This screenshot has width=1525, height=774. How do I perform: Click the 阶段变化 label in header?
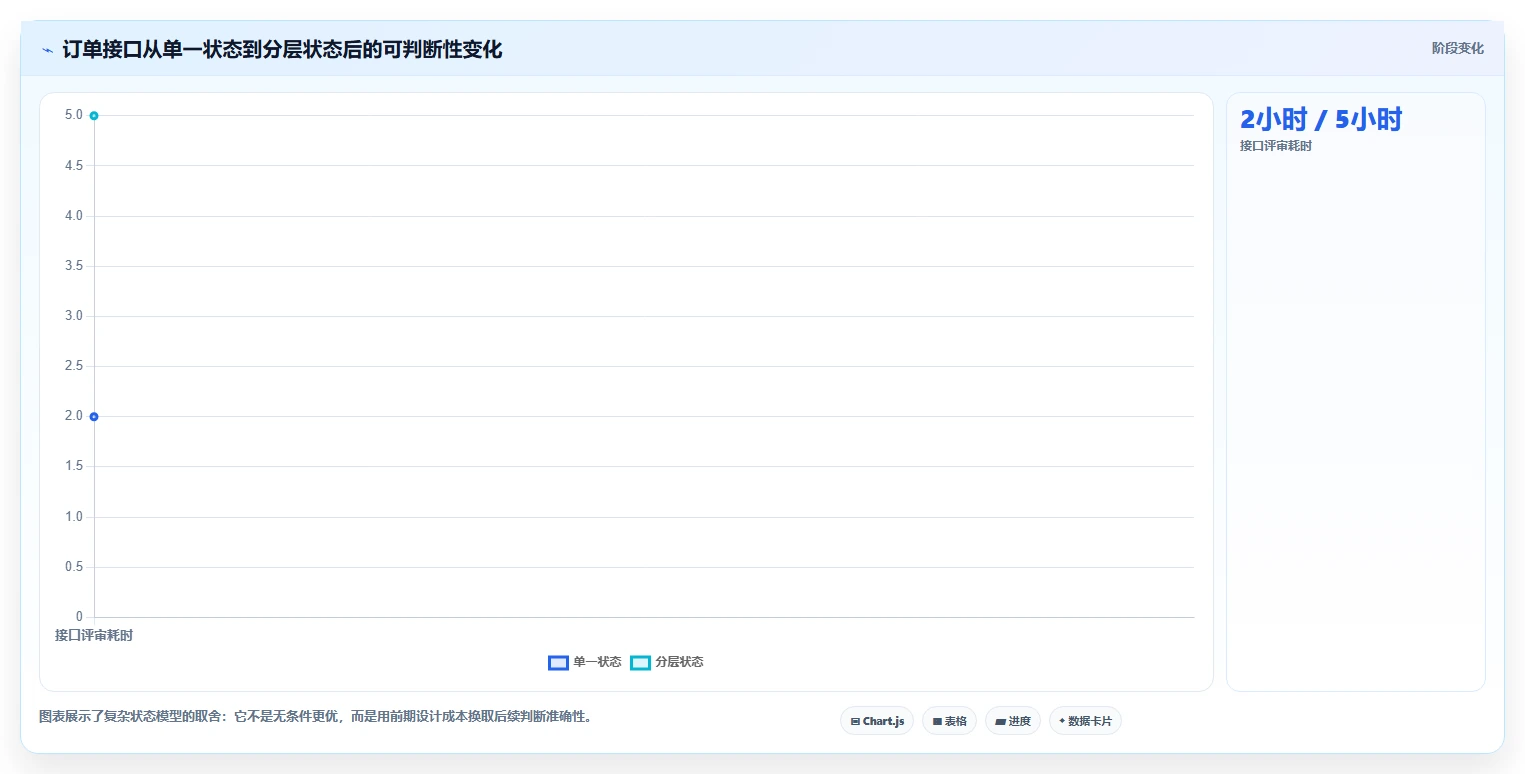[1458, 48]
